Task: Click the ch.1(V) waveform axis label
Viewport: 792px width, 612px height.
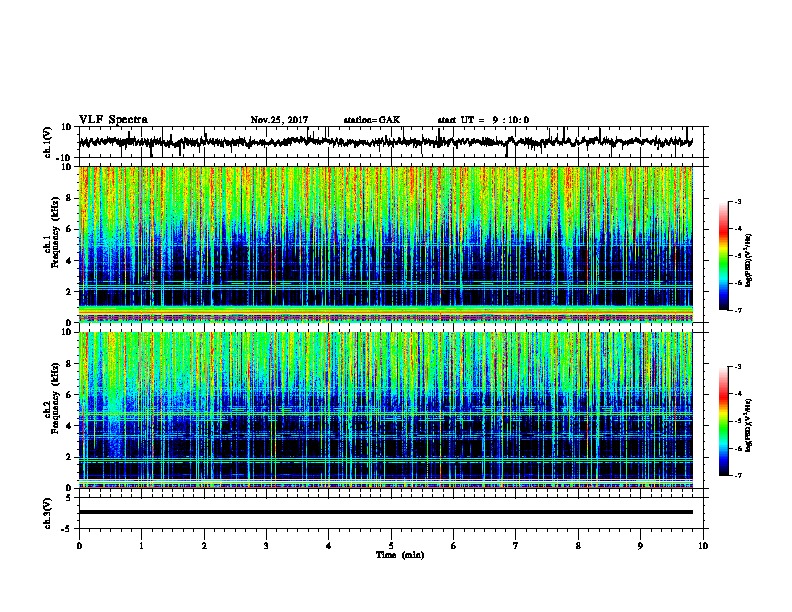Action: [48, 142]
